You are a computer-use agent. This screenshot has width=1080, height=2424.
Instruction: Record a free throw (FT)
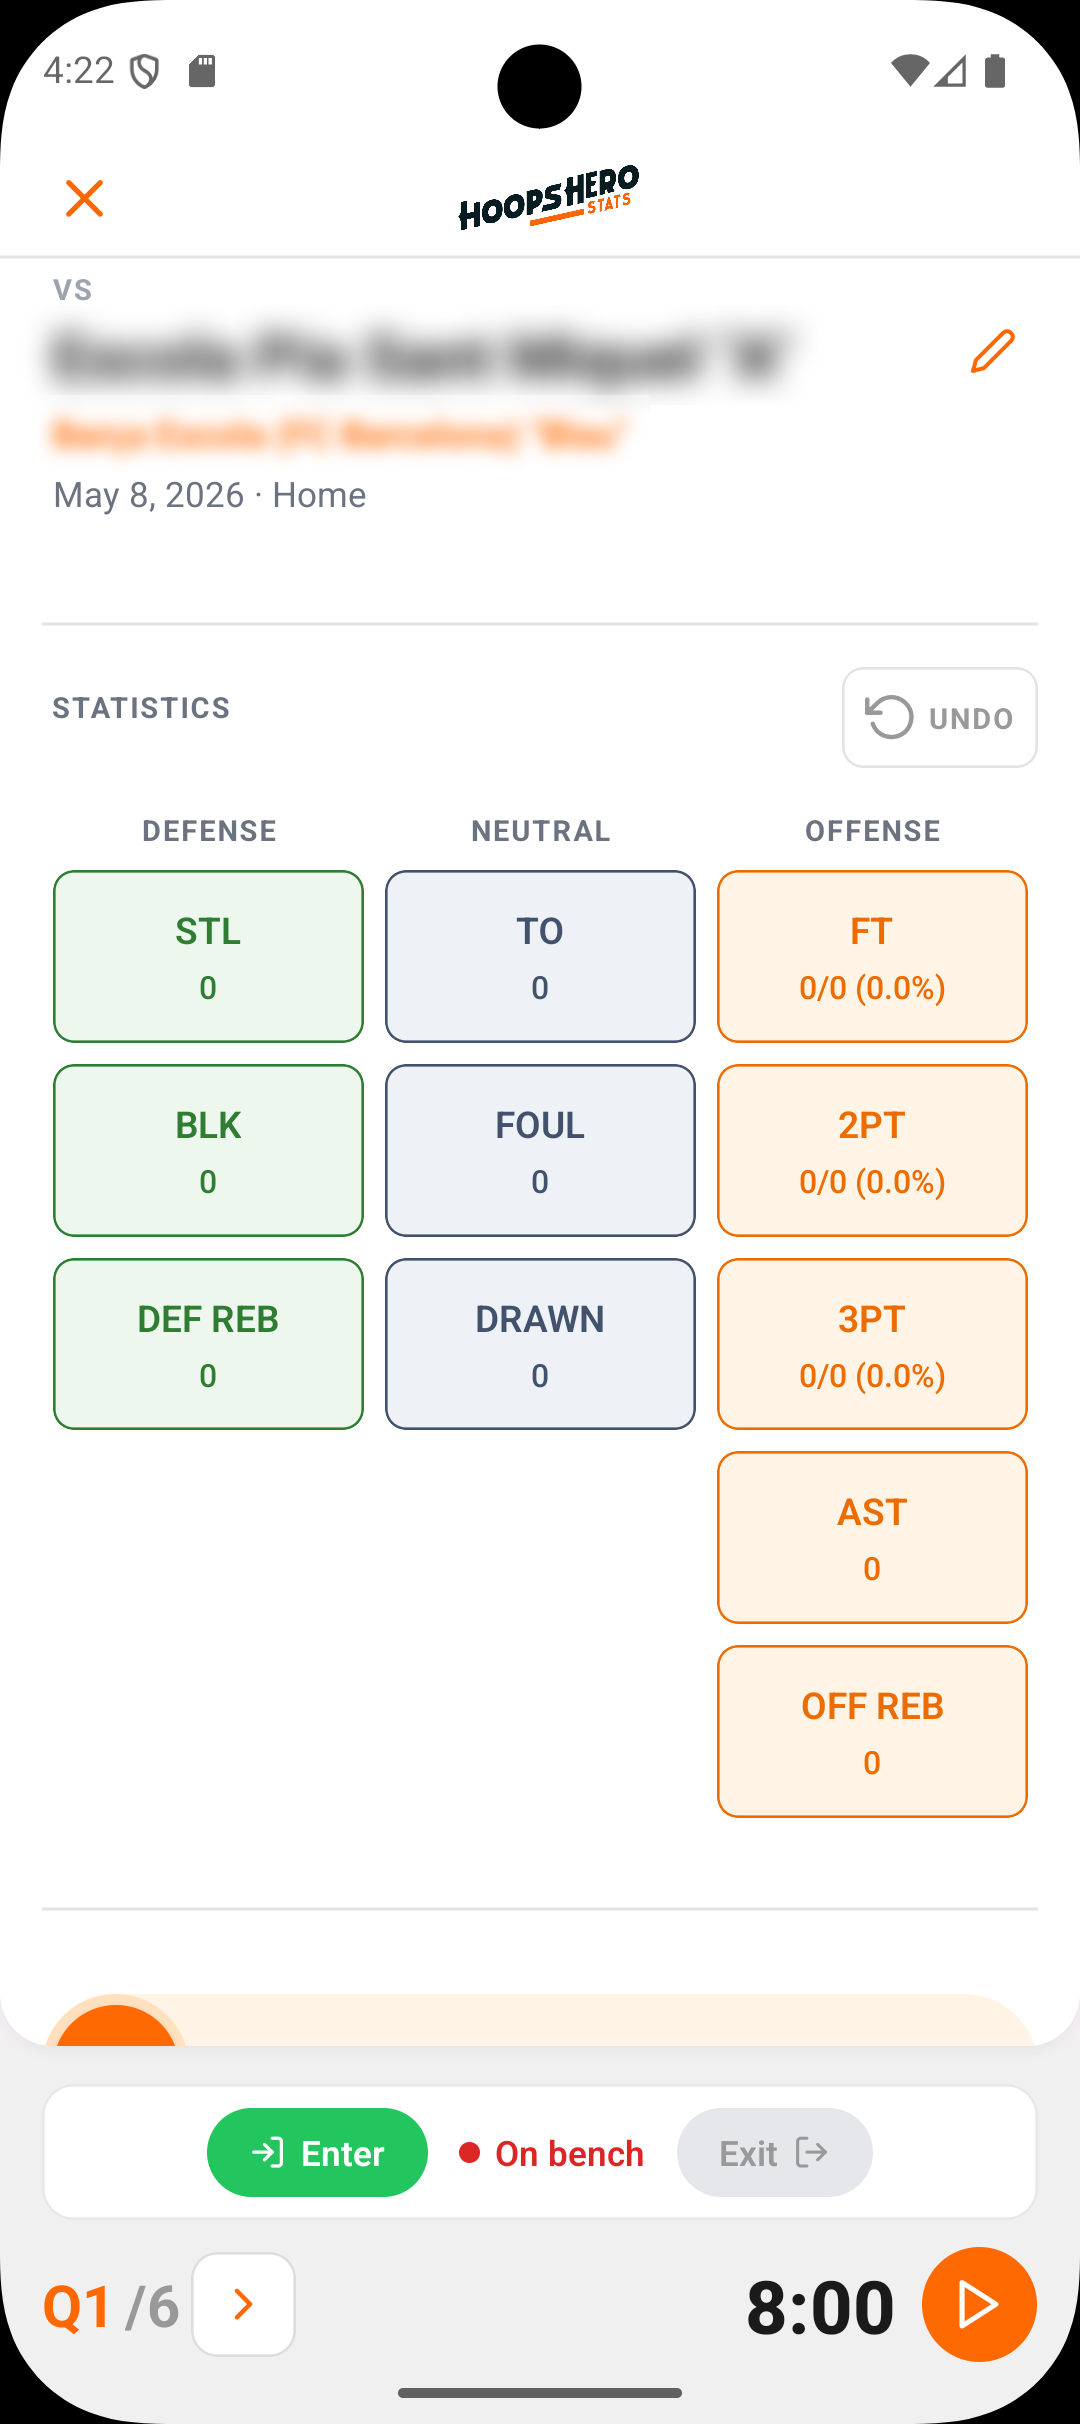tap(872, 956)
